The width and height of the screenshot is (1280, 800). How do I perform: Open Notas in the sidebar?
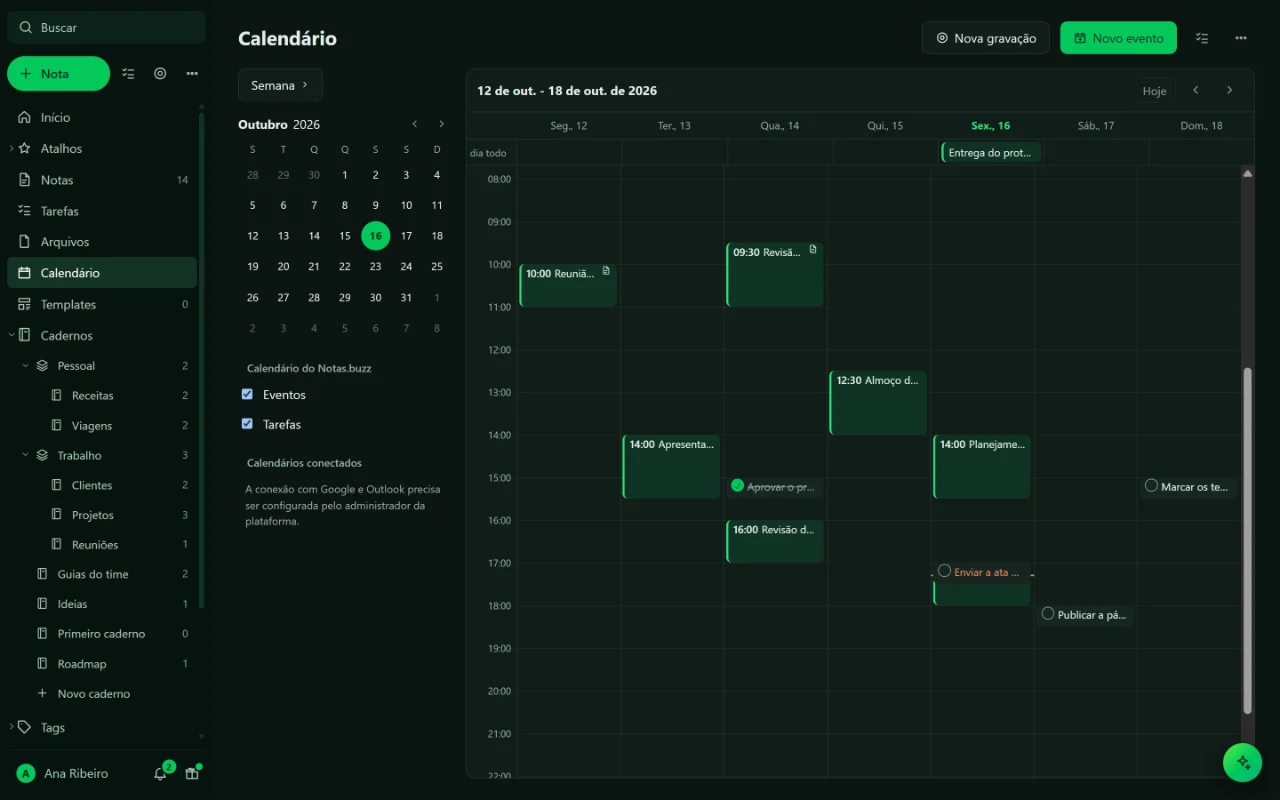pos(102,180)
